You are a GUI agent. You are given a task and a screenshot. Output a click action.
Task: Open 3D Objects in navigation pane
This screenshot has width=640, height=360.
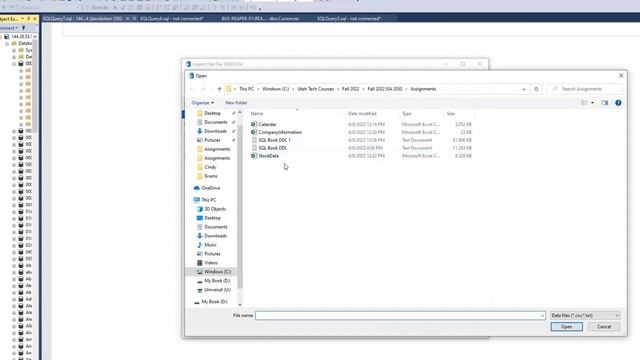tap(215, 209)
